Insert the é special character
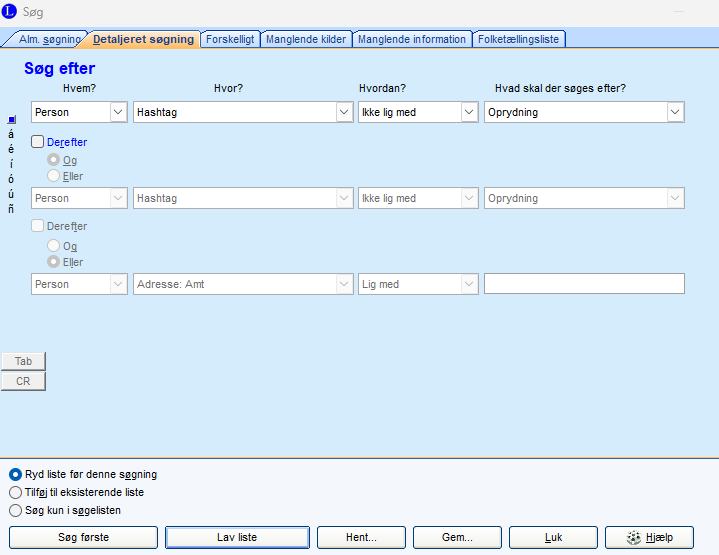The width and height of the screenshot is (719, 555). coord(11,149)
